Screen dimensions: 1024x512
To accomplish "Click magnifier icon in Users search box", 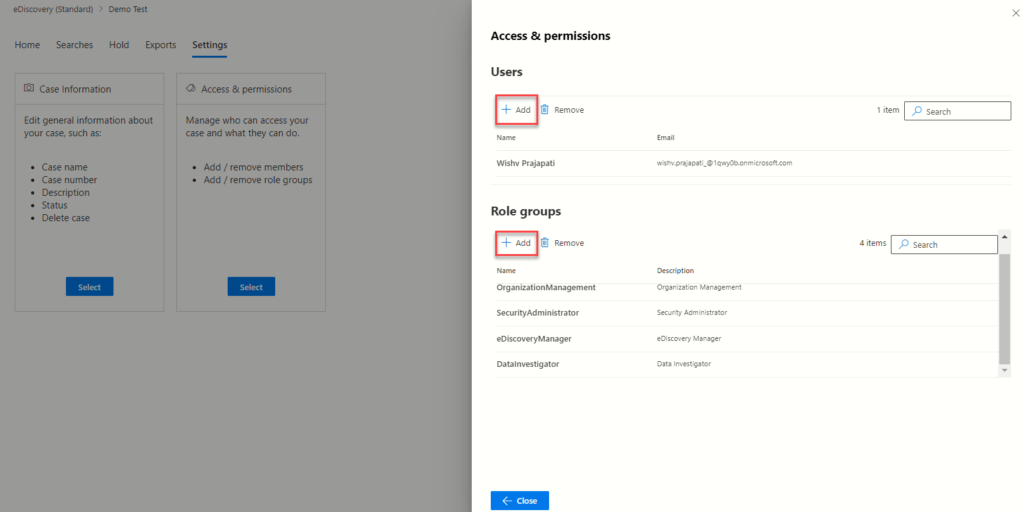I will (x=917, y=112).
